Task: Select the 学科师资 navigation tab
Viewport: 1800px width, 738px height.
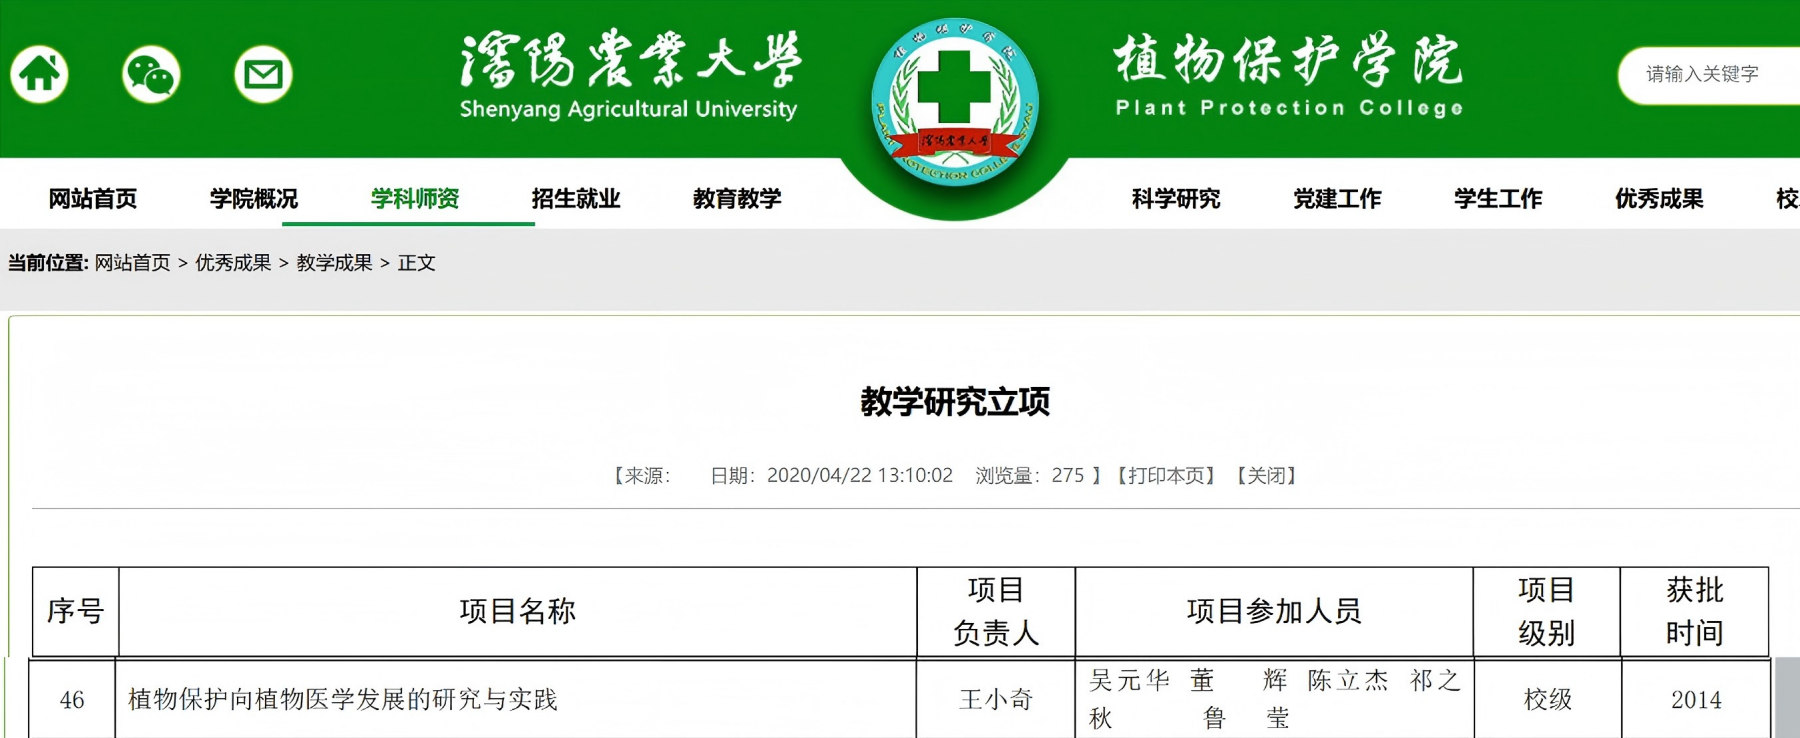Action: click(x=415, y=199)
